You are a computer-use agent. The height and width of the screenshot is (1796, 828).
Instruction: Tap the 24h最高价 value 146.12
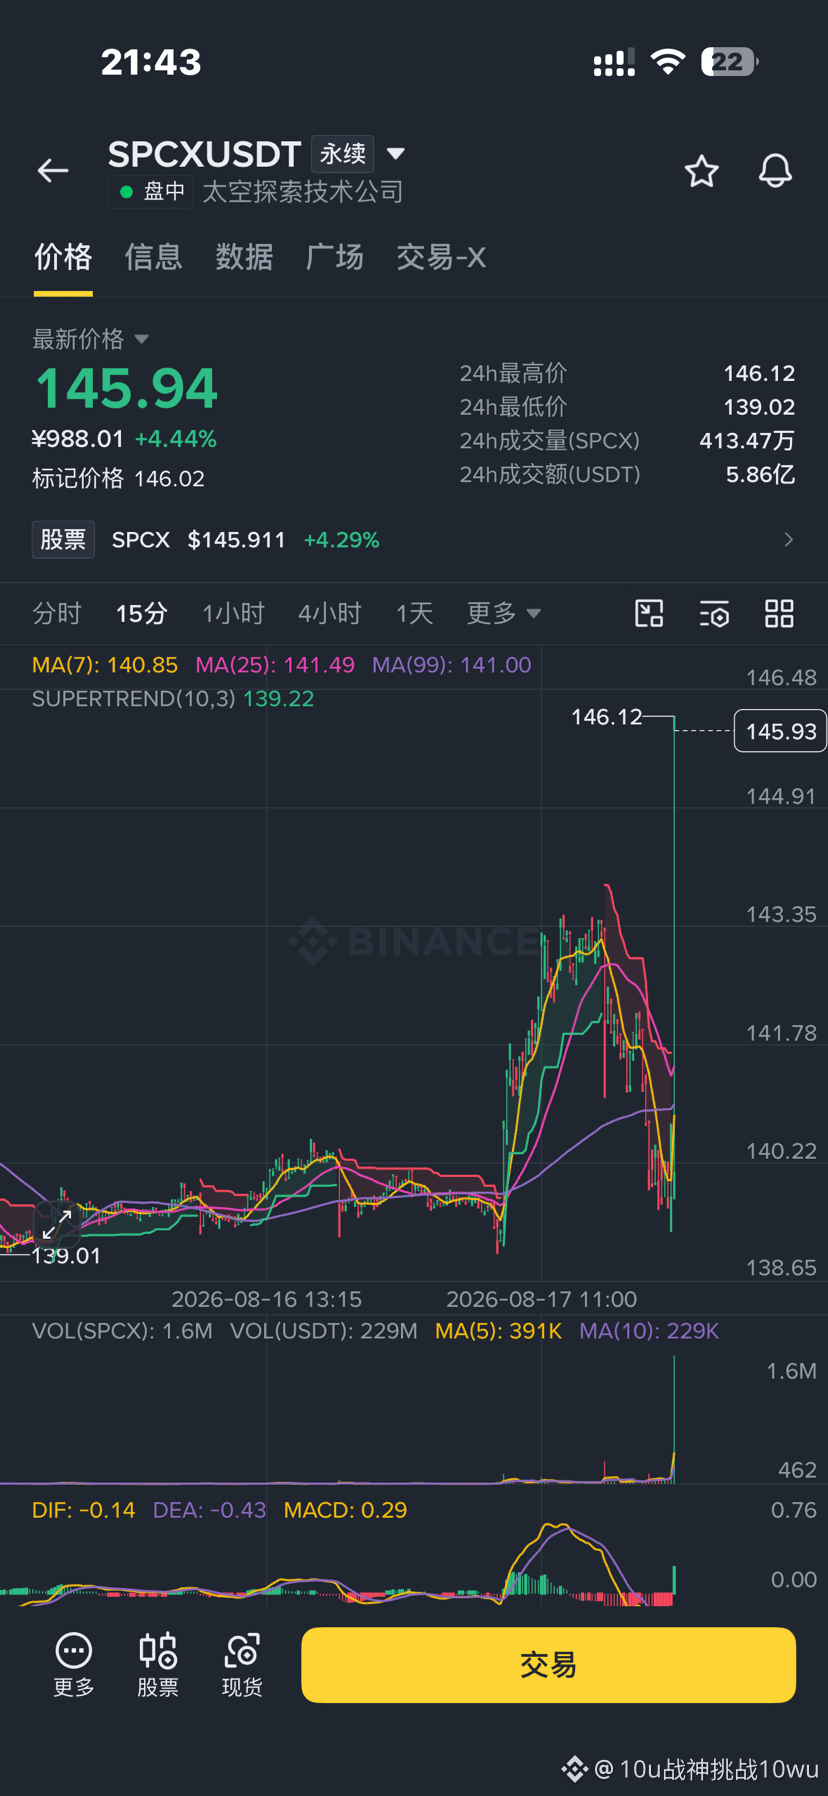click(x=759, y=373)
